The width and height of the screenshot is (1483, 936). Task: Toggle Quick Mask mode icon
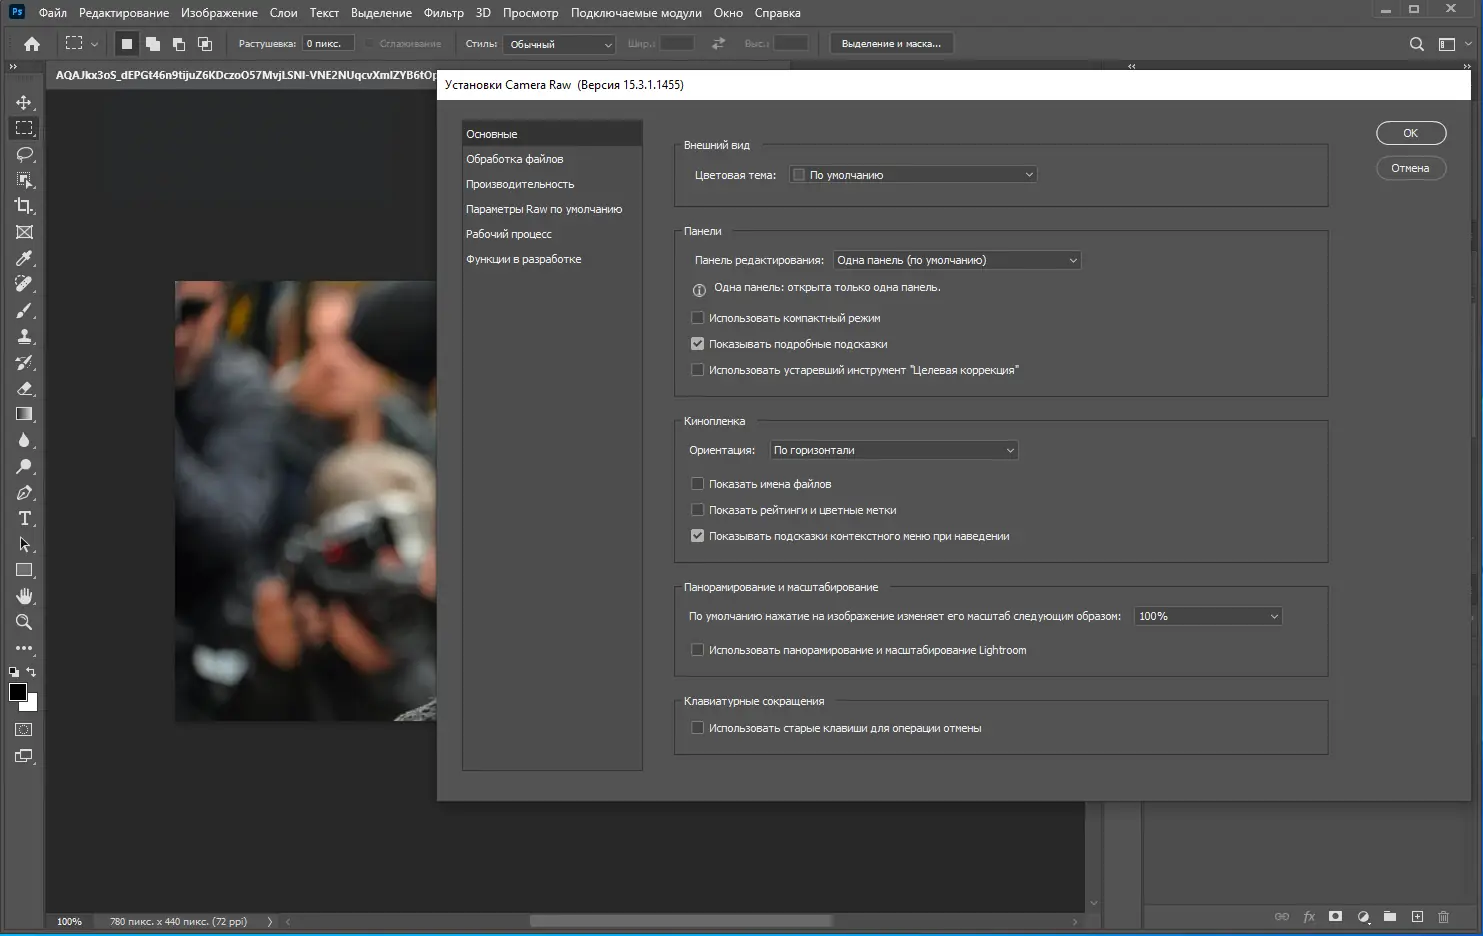(x=24, y=730)
